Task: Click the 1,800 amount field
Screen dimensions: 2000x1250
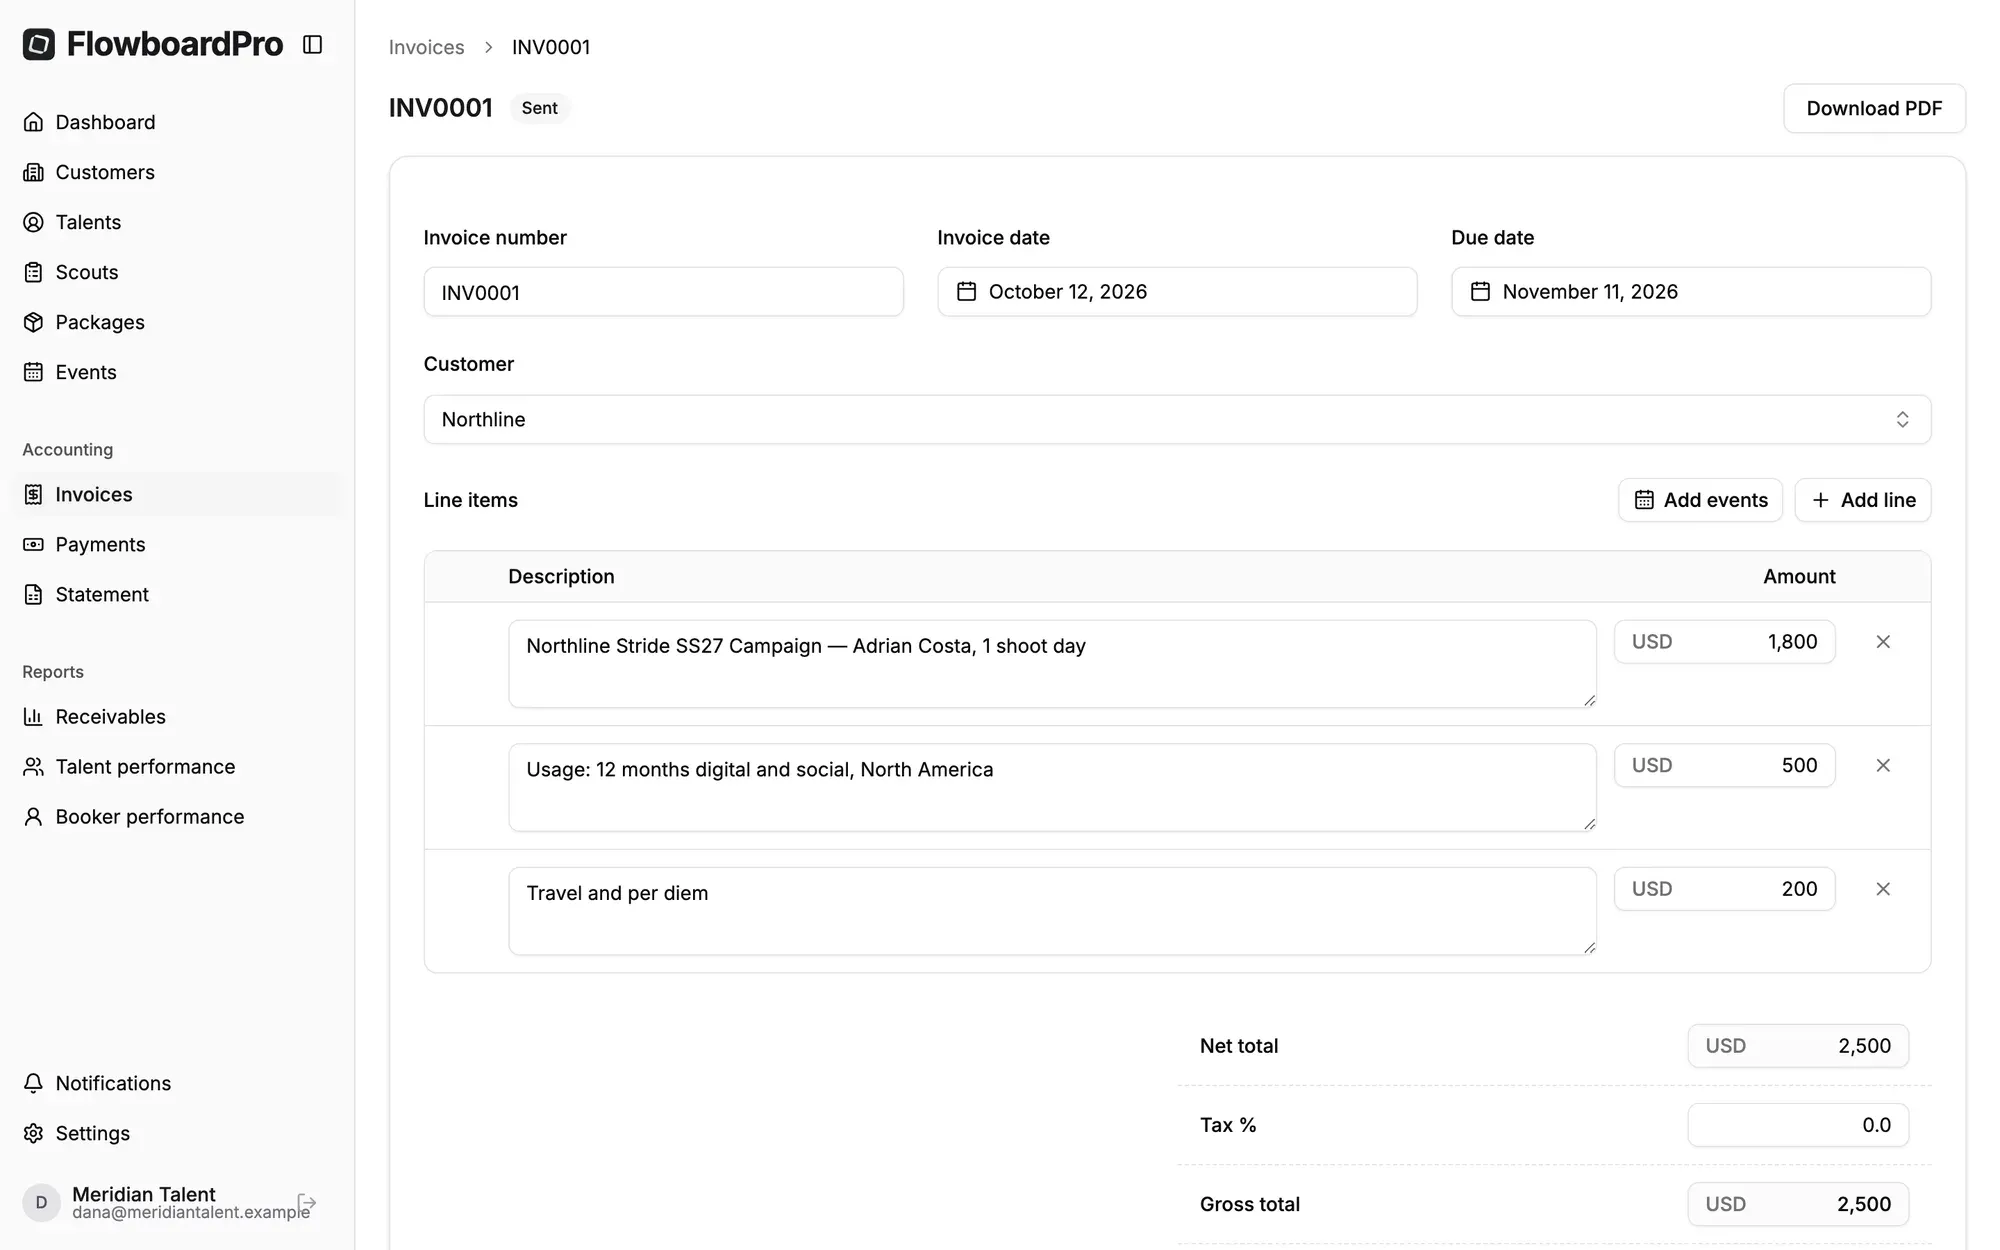Action: click(x=1724, y=642)
